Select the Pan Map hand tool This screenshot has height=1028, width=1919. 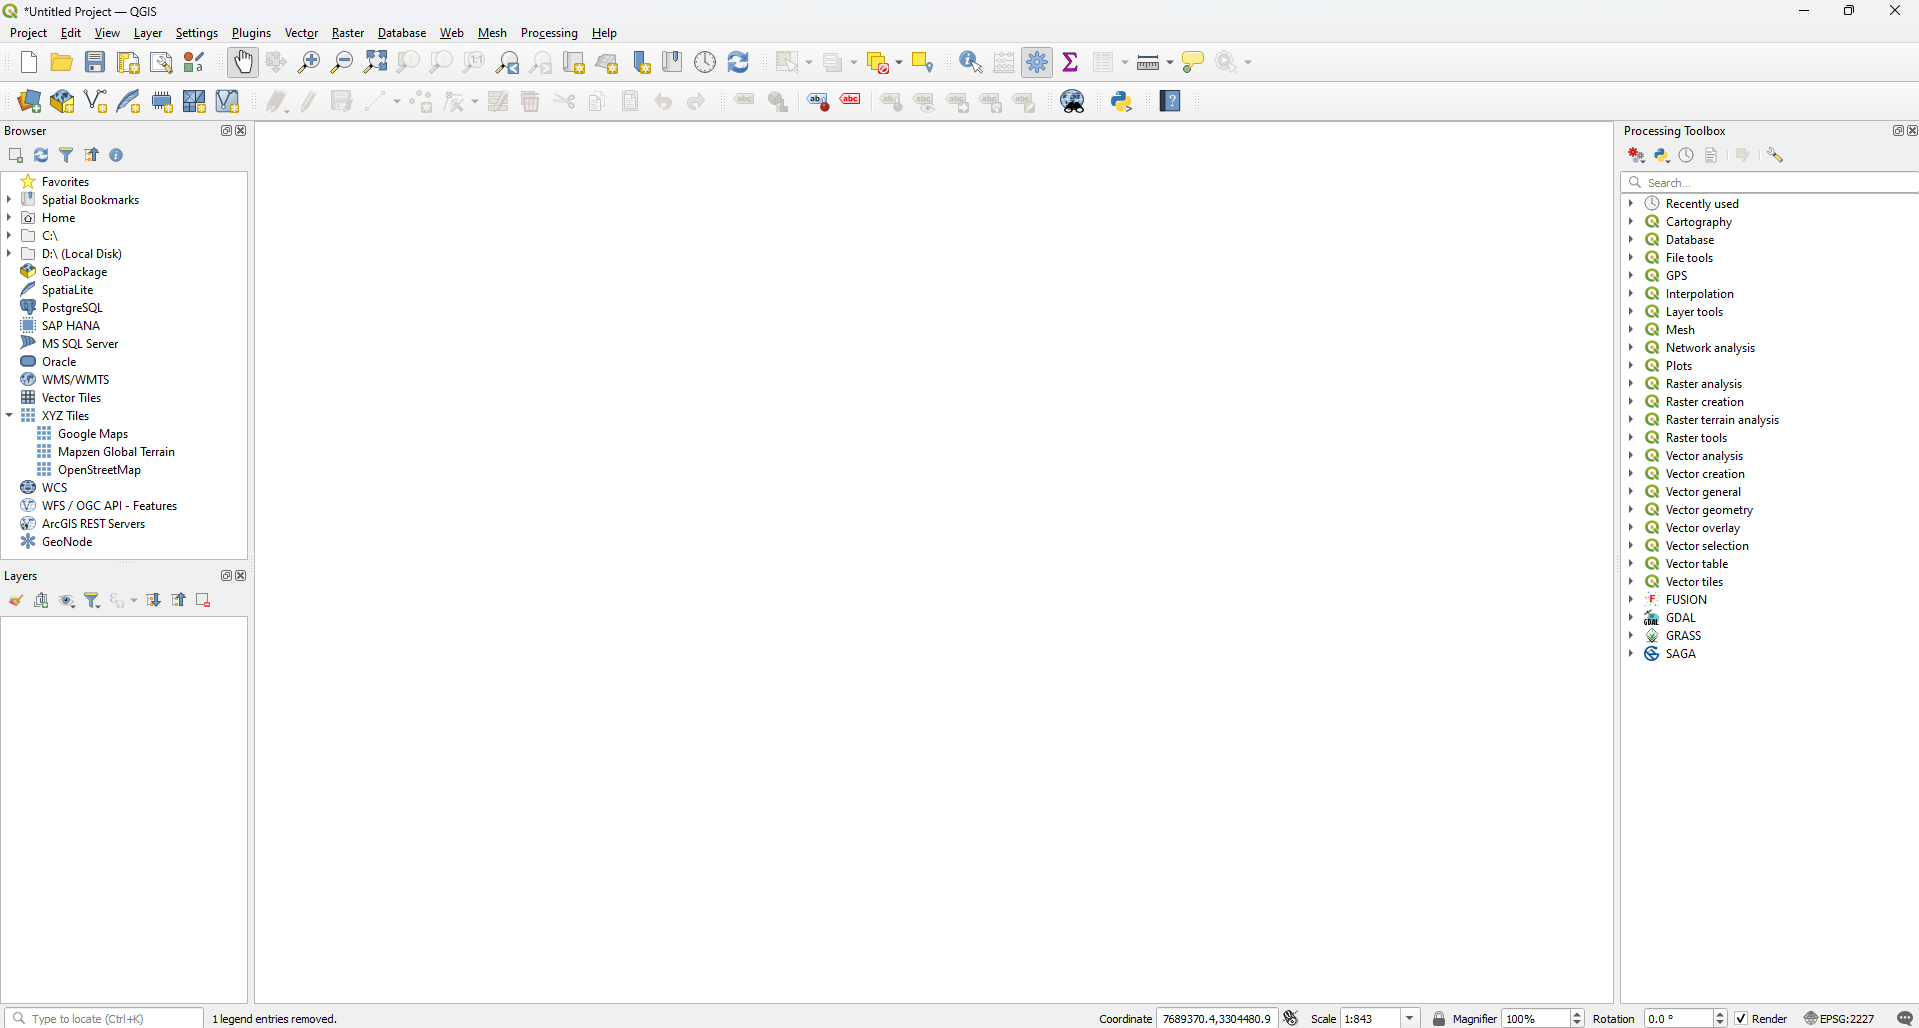(x=243, y=62)
